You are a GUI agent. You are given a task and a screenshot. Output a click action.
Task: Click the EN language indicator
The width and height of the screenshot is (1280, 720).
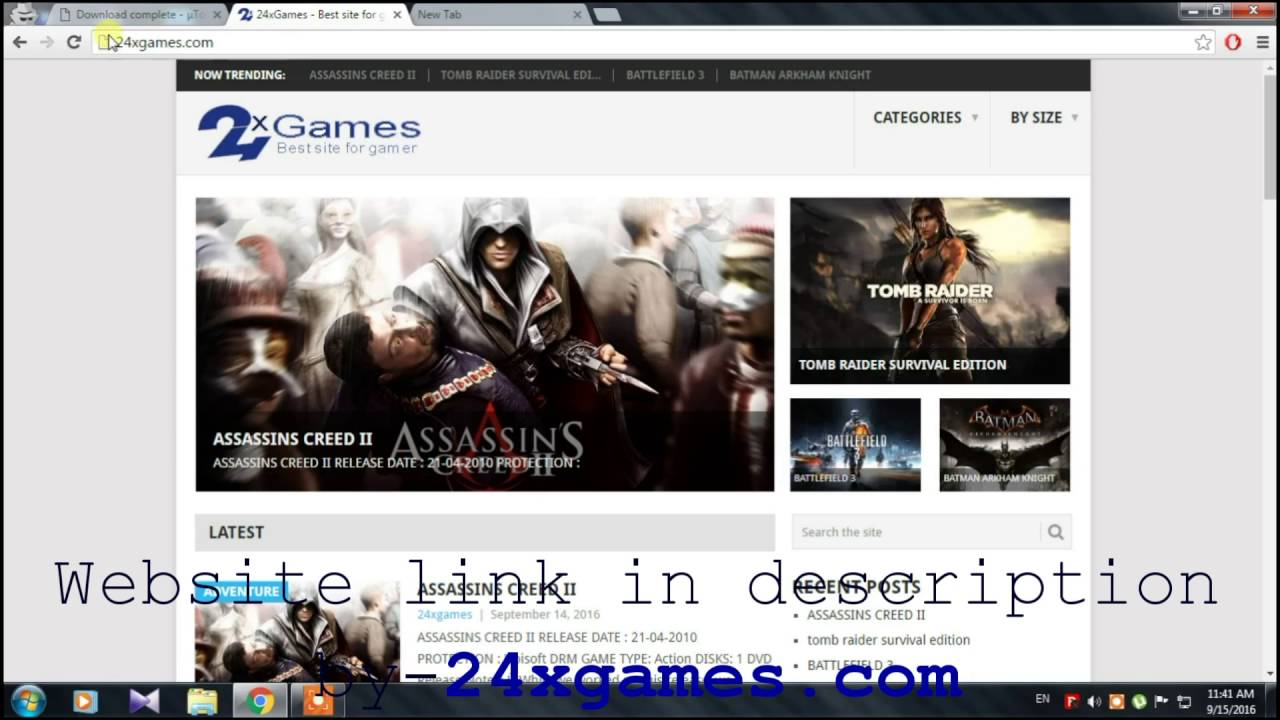coord(1043,699)
